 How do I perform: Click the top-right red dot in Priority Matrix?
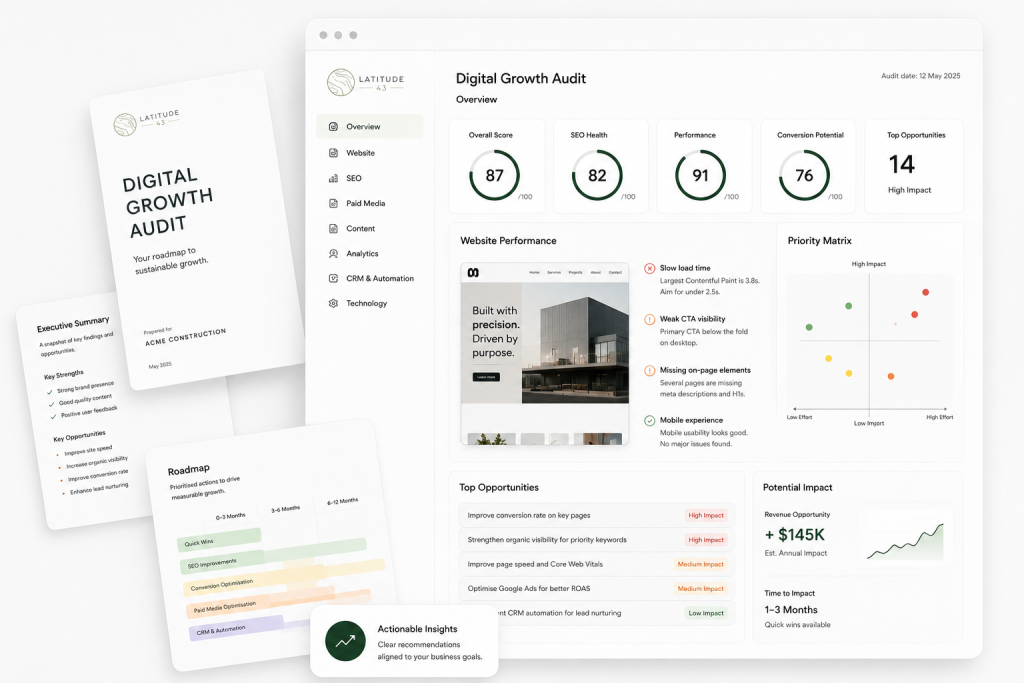pos(925,293)
